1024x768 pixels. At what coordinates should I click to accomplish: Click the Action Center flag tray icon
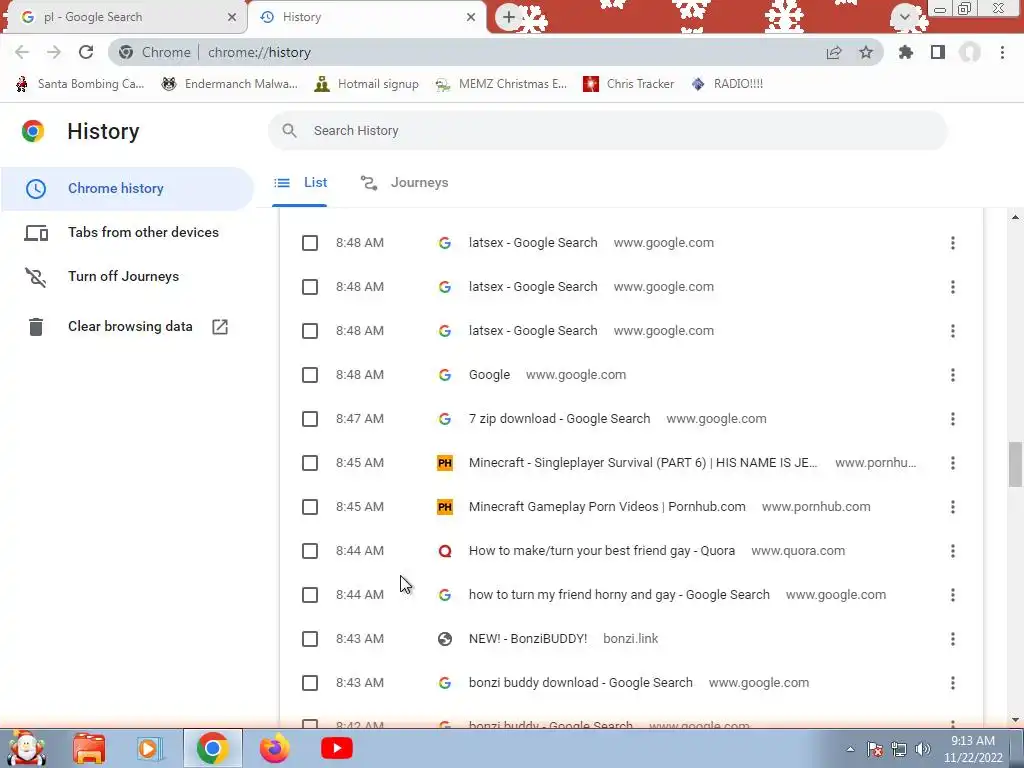tap(875, 749)
